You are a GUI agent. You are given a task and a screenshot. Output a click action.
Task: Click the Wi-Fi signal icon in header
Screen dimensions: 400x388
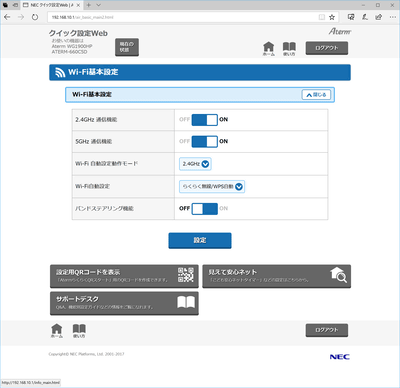60,72
